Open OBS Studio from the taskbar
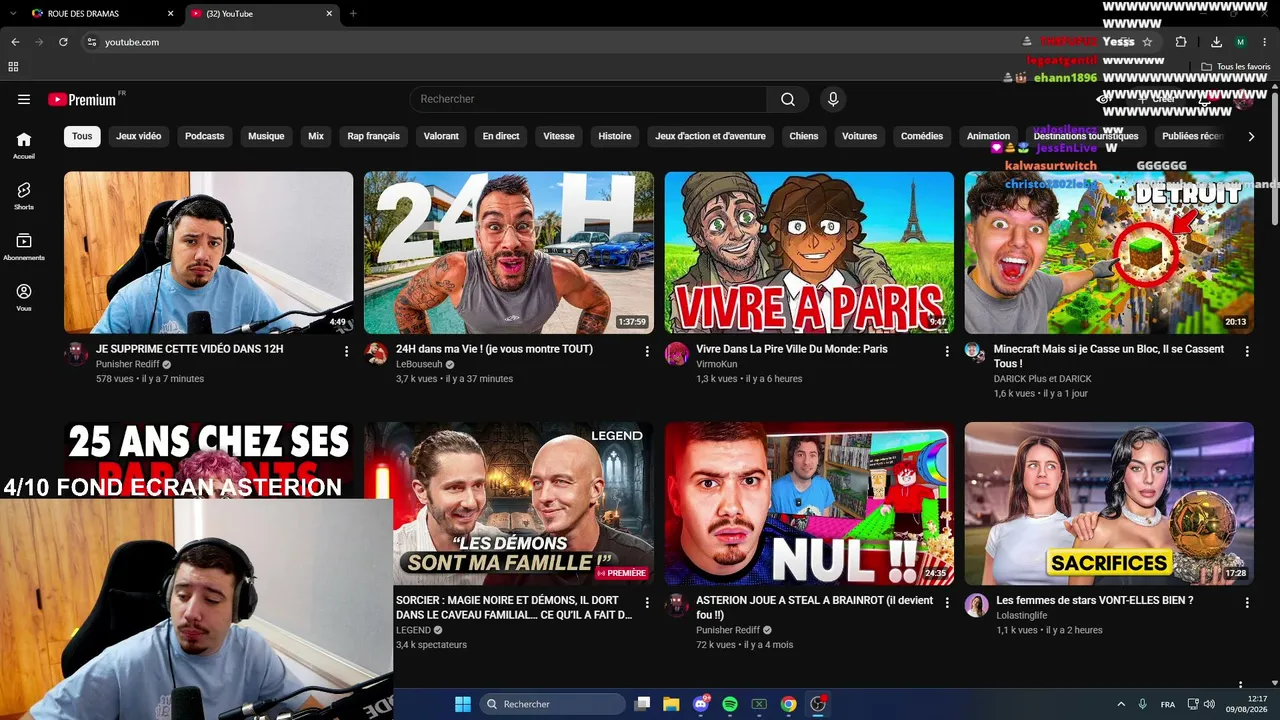The height and width of the screenshot is (720, 1280). click(x=818, y=704)
